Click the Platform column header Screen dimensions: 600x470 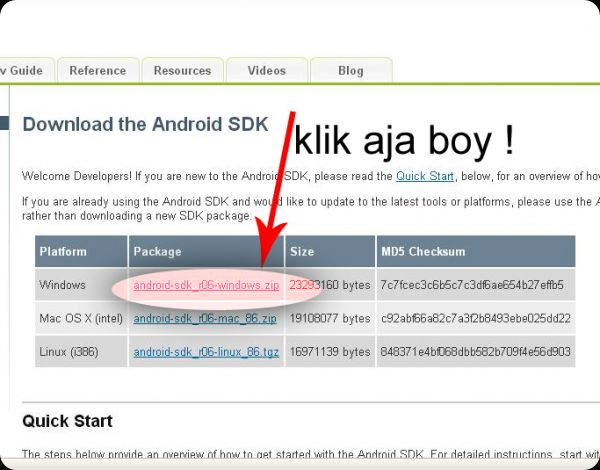[x=63, y=252]
